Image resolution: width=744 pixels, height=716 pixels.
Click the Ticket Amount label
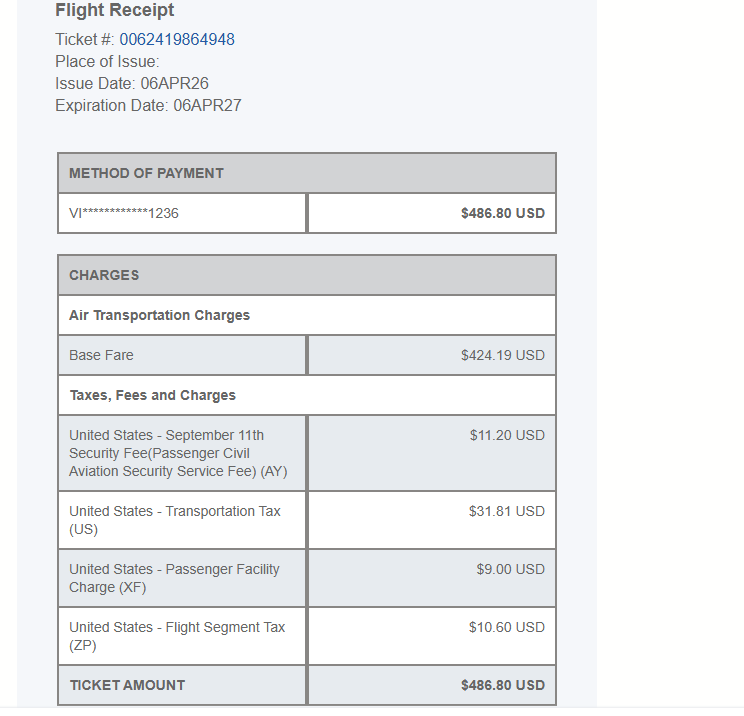127,685
